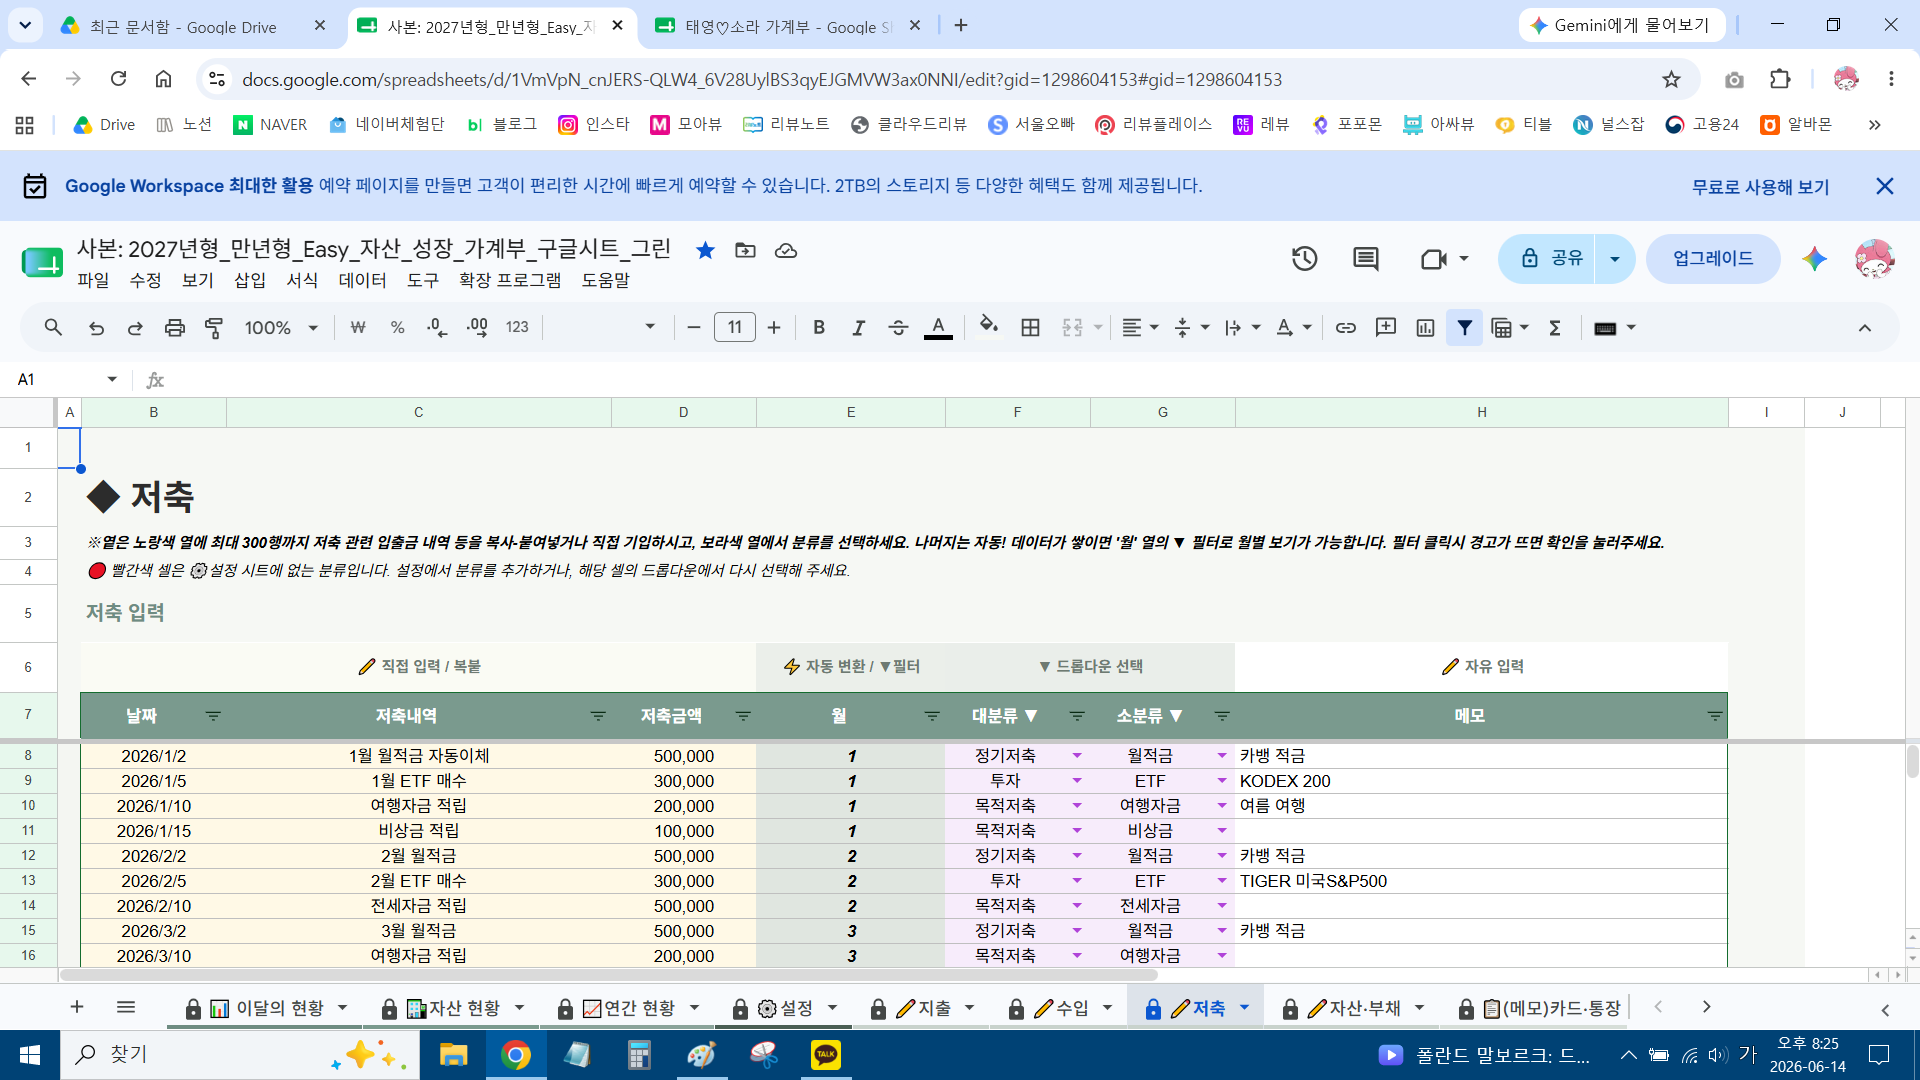Select the paint format roller tool
The height and width of the screenshot is (1080, 1920).
(214, 327)
